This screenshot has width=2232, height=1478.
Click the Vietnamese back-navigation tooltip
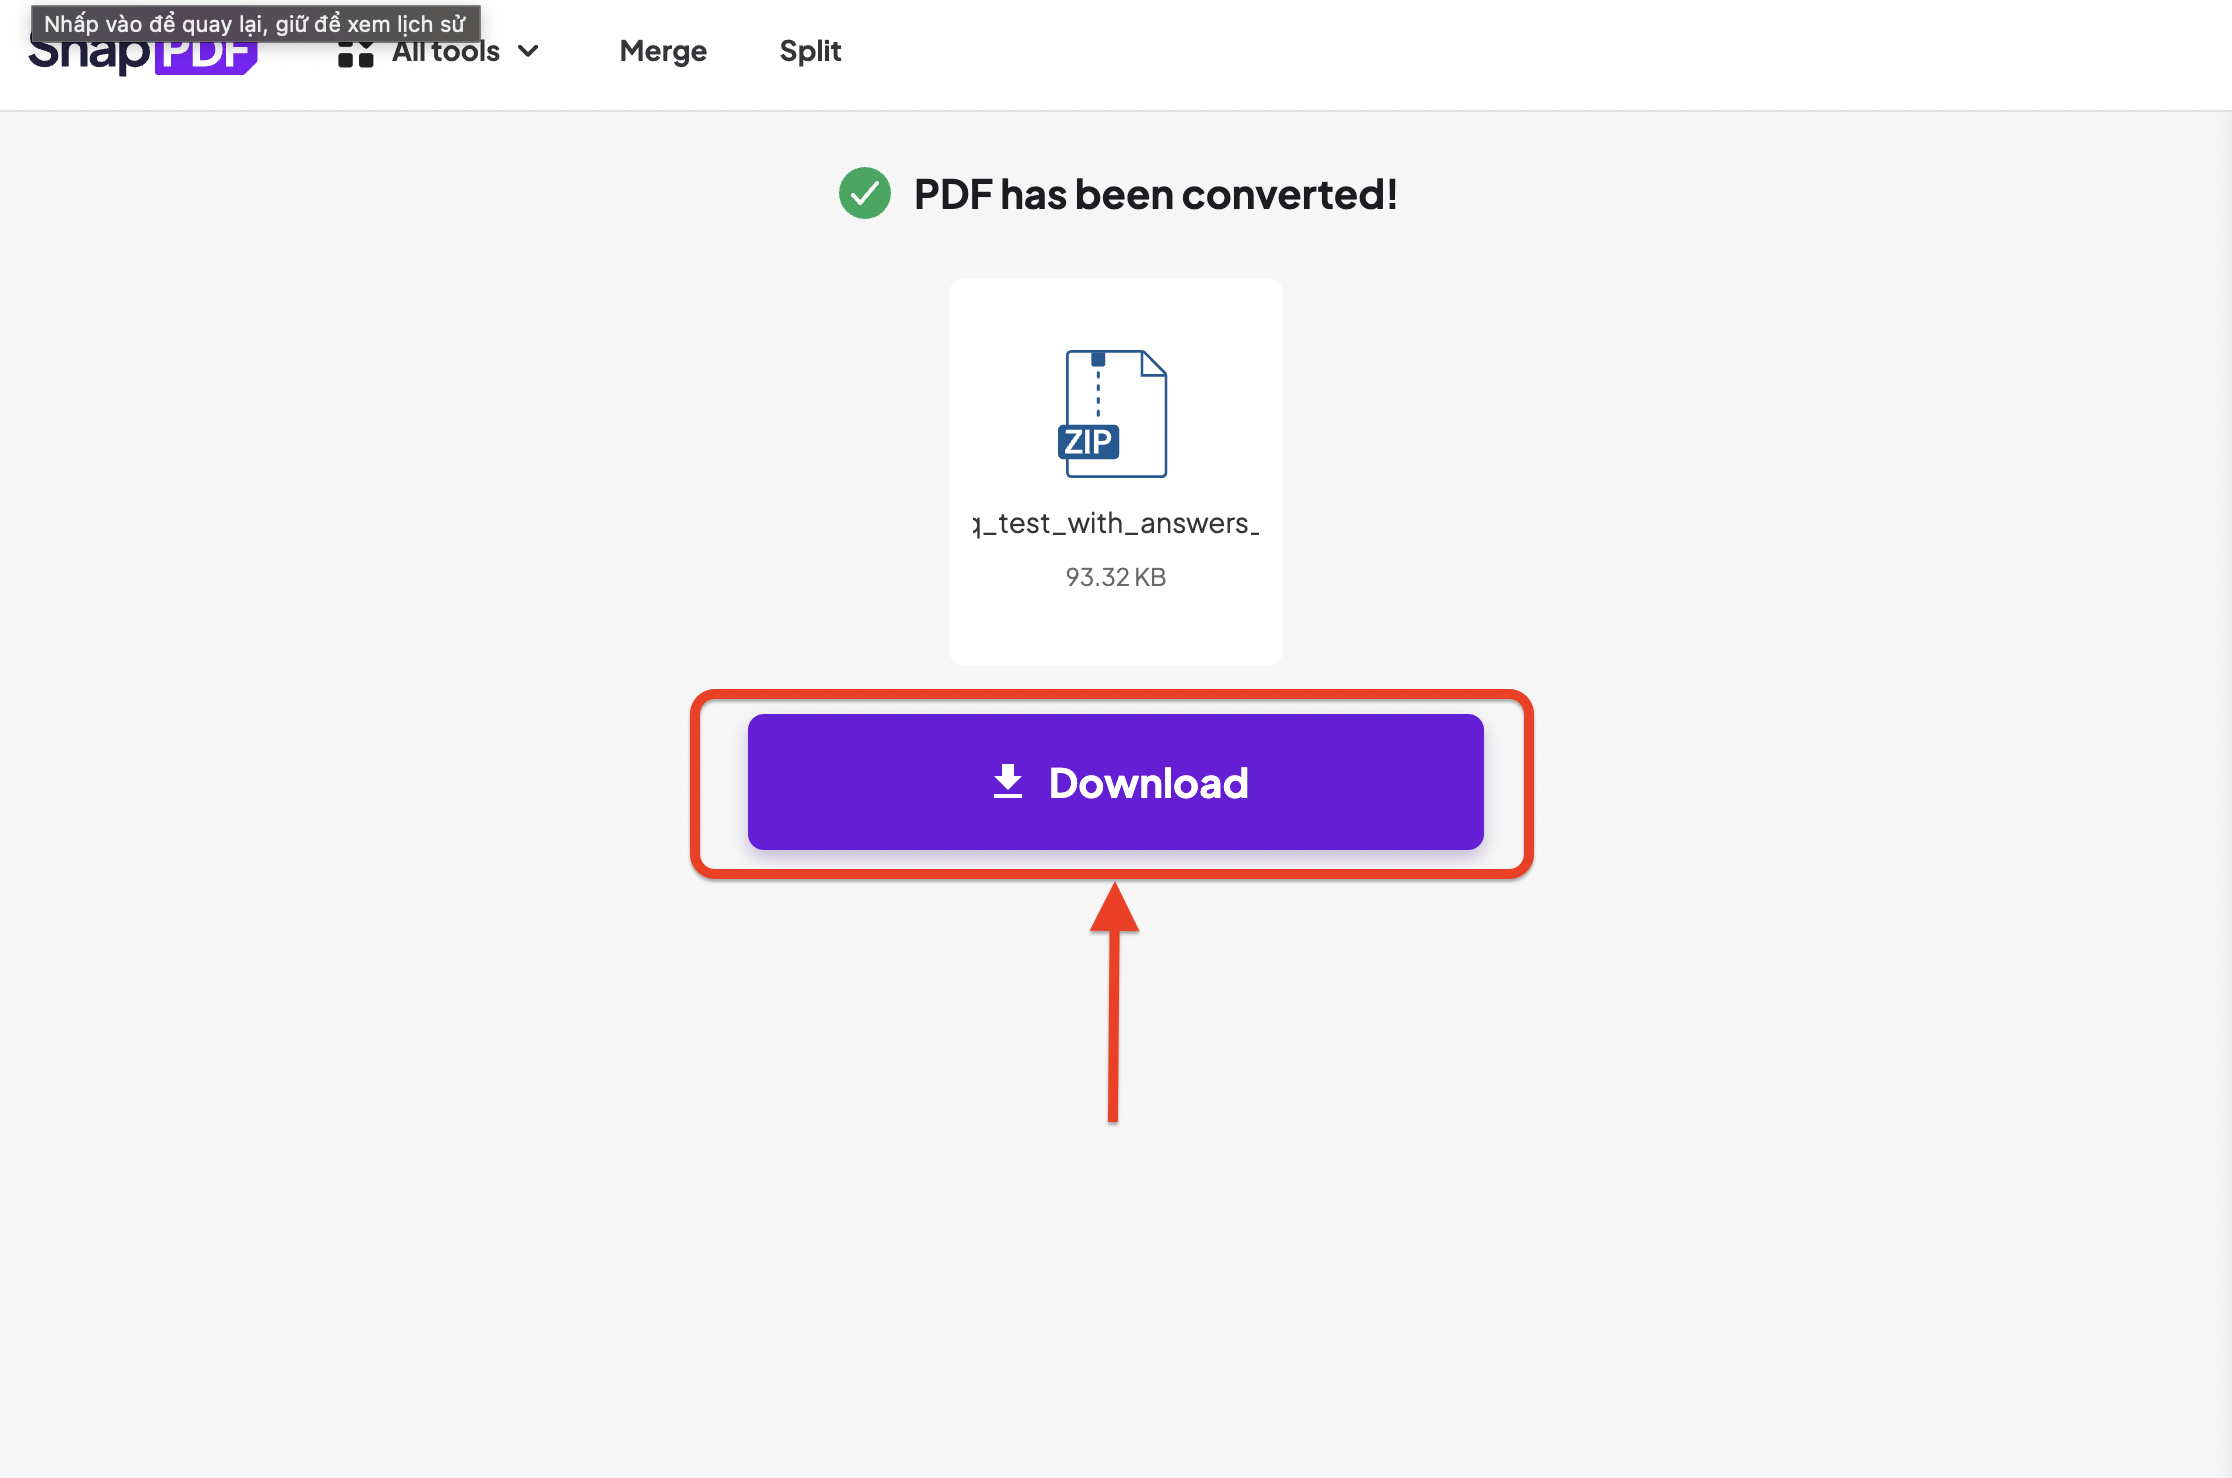click(x=255, y=23)
